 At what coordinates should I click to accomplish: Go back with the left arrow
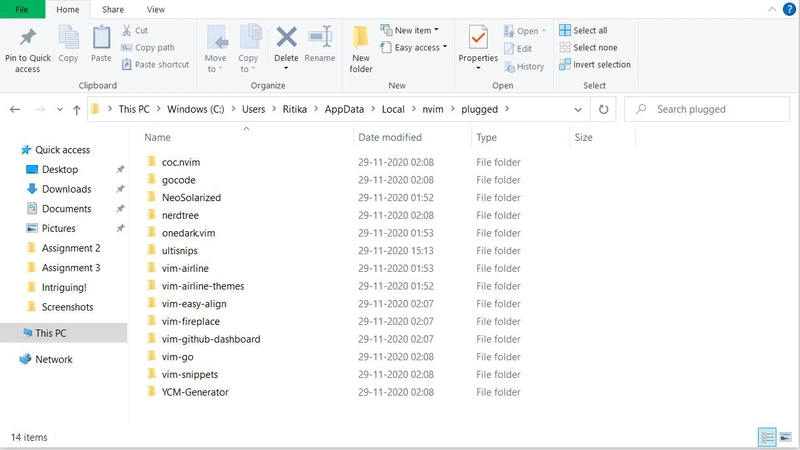click(x=15, y=109)
